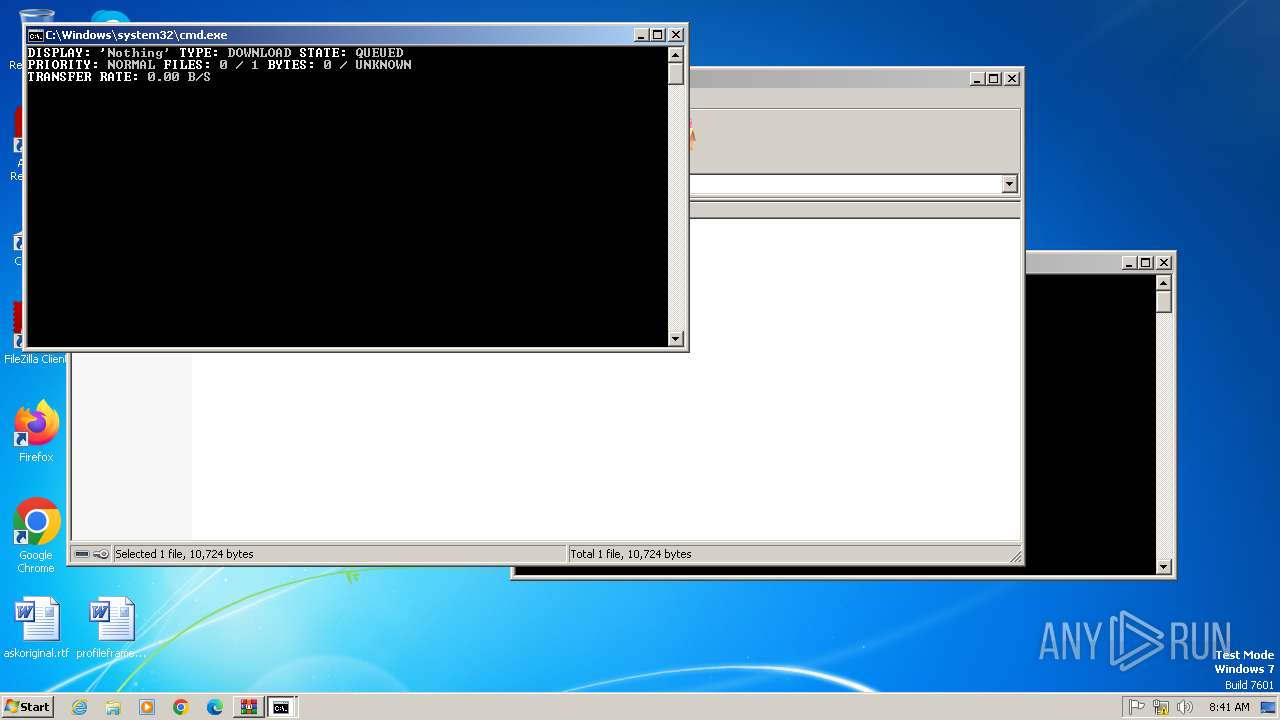Viewport: 1280px width, 720px height.
Task: Click the background cmd window scrollbar thumb
Action: pos(1163,302)
